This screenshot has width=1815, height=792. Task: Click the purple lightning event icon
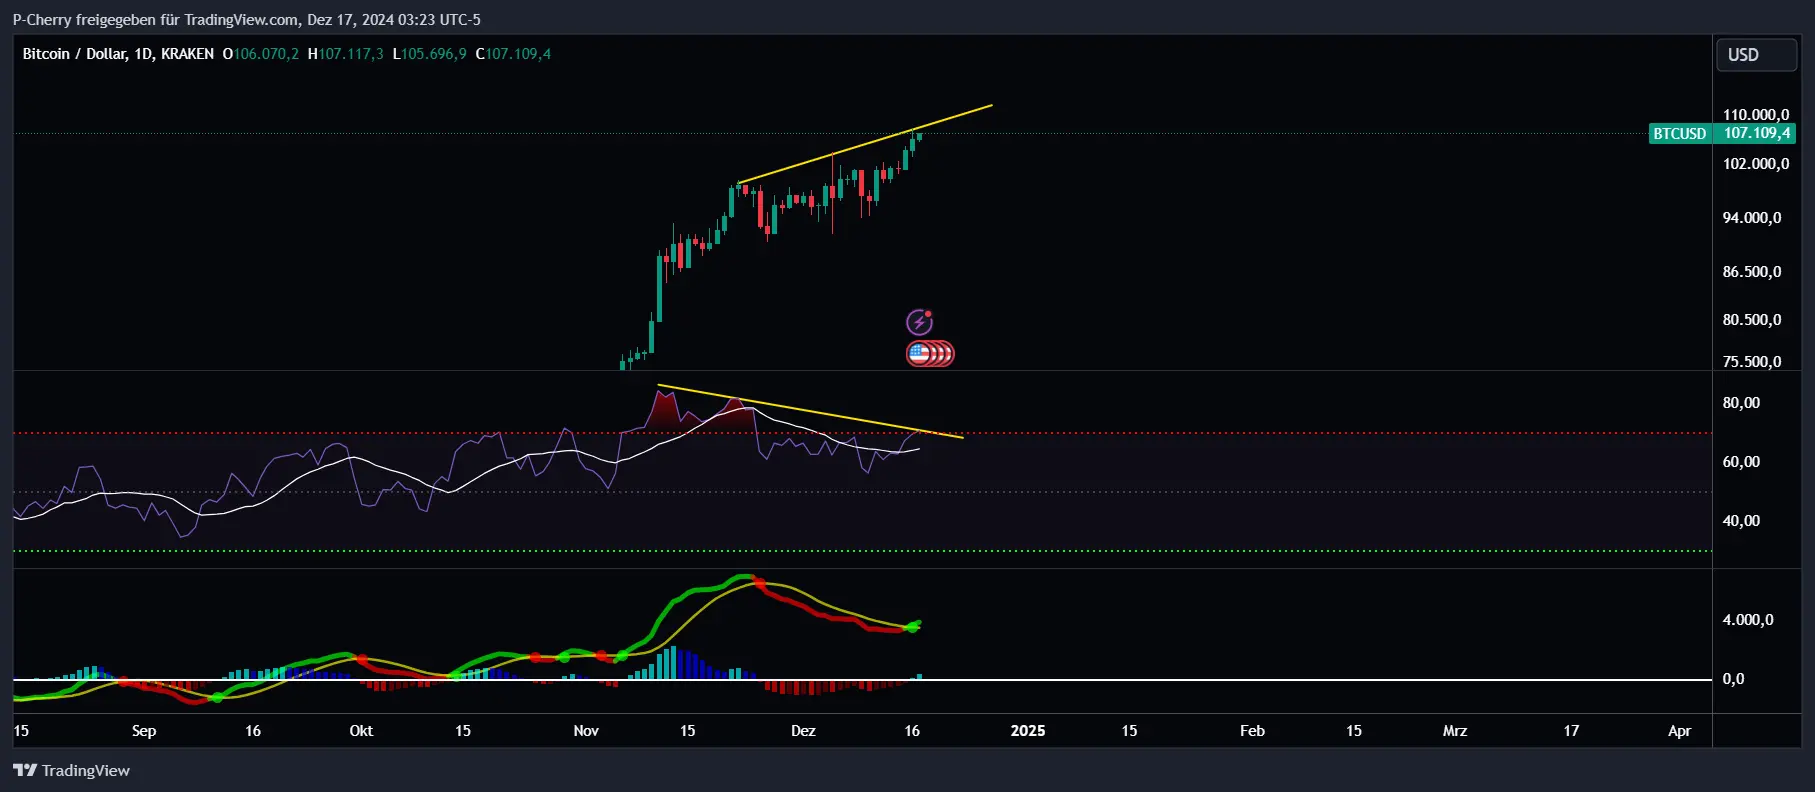(919, 322)
